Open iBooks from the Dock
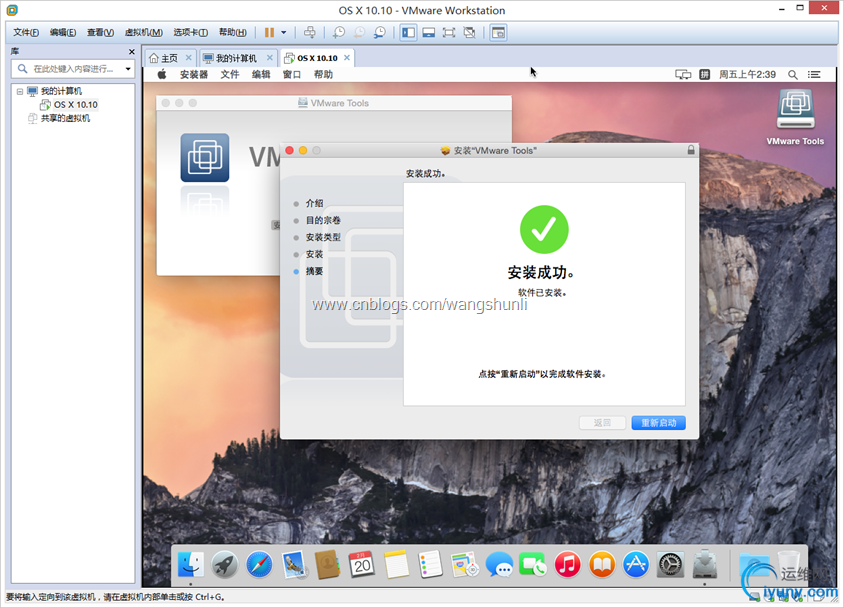844x608 pixels. pos(602,565)
